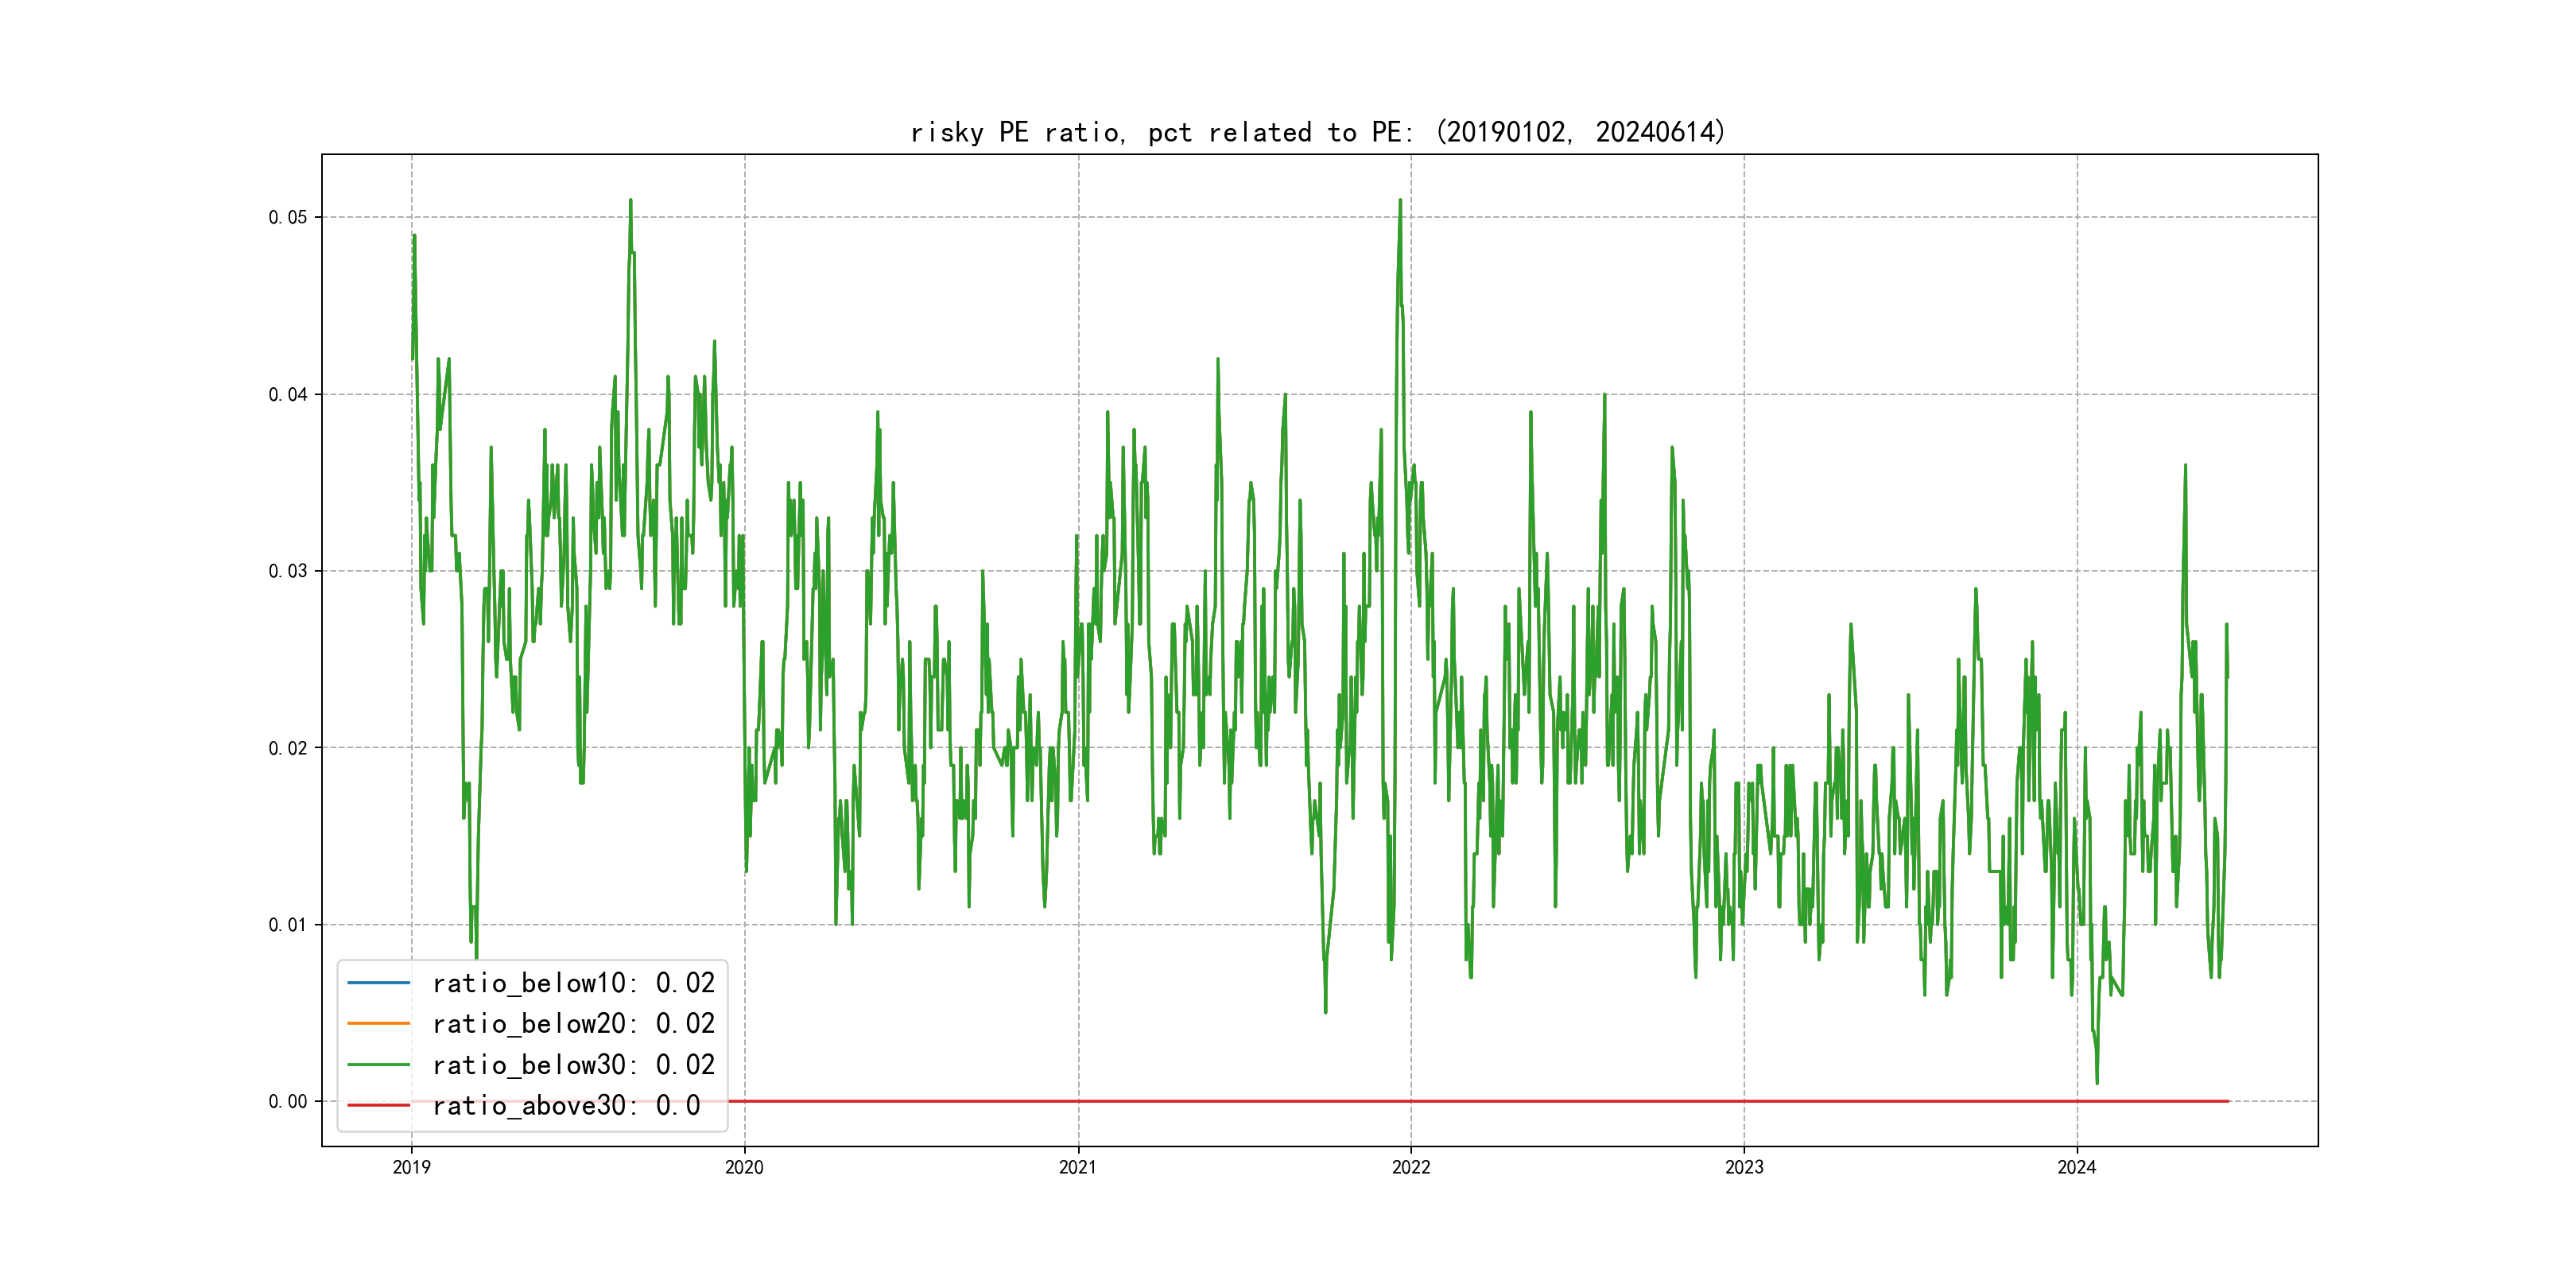This screenshot has width=2576, height=1288.
Task: Click the 0.01 y-axis tick label
Action: pyautogui.click(x=287, y=925)
